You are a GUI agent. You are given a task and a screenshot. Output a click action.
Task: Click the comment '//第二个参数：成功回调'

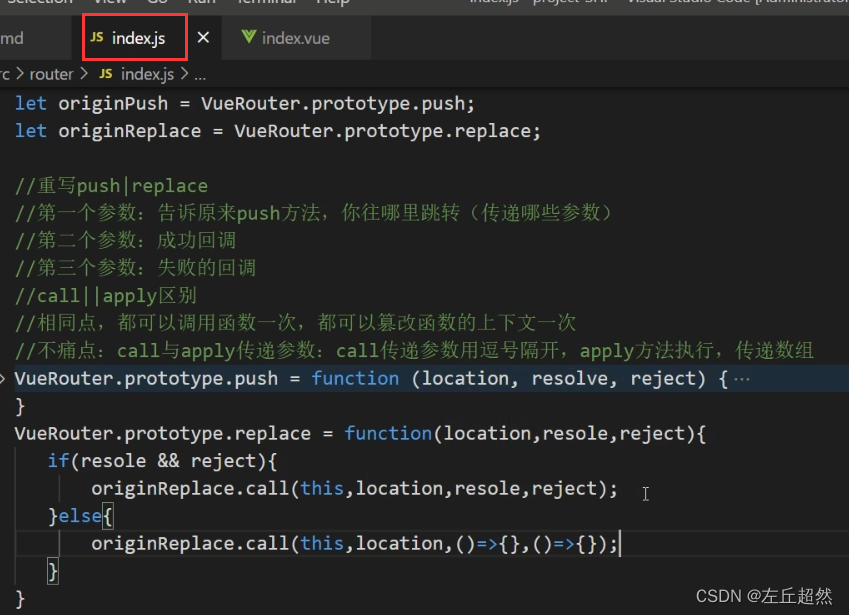click(x=126, y=240)
